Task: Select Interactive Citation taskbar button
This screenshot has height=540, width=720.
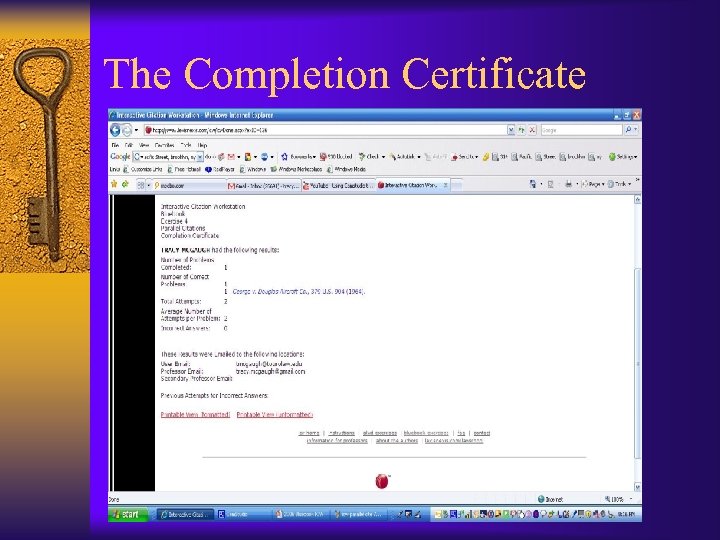Action: 185,515
